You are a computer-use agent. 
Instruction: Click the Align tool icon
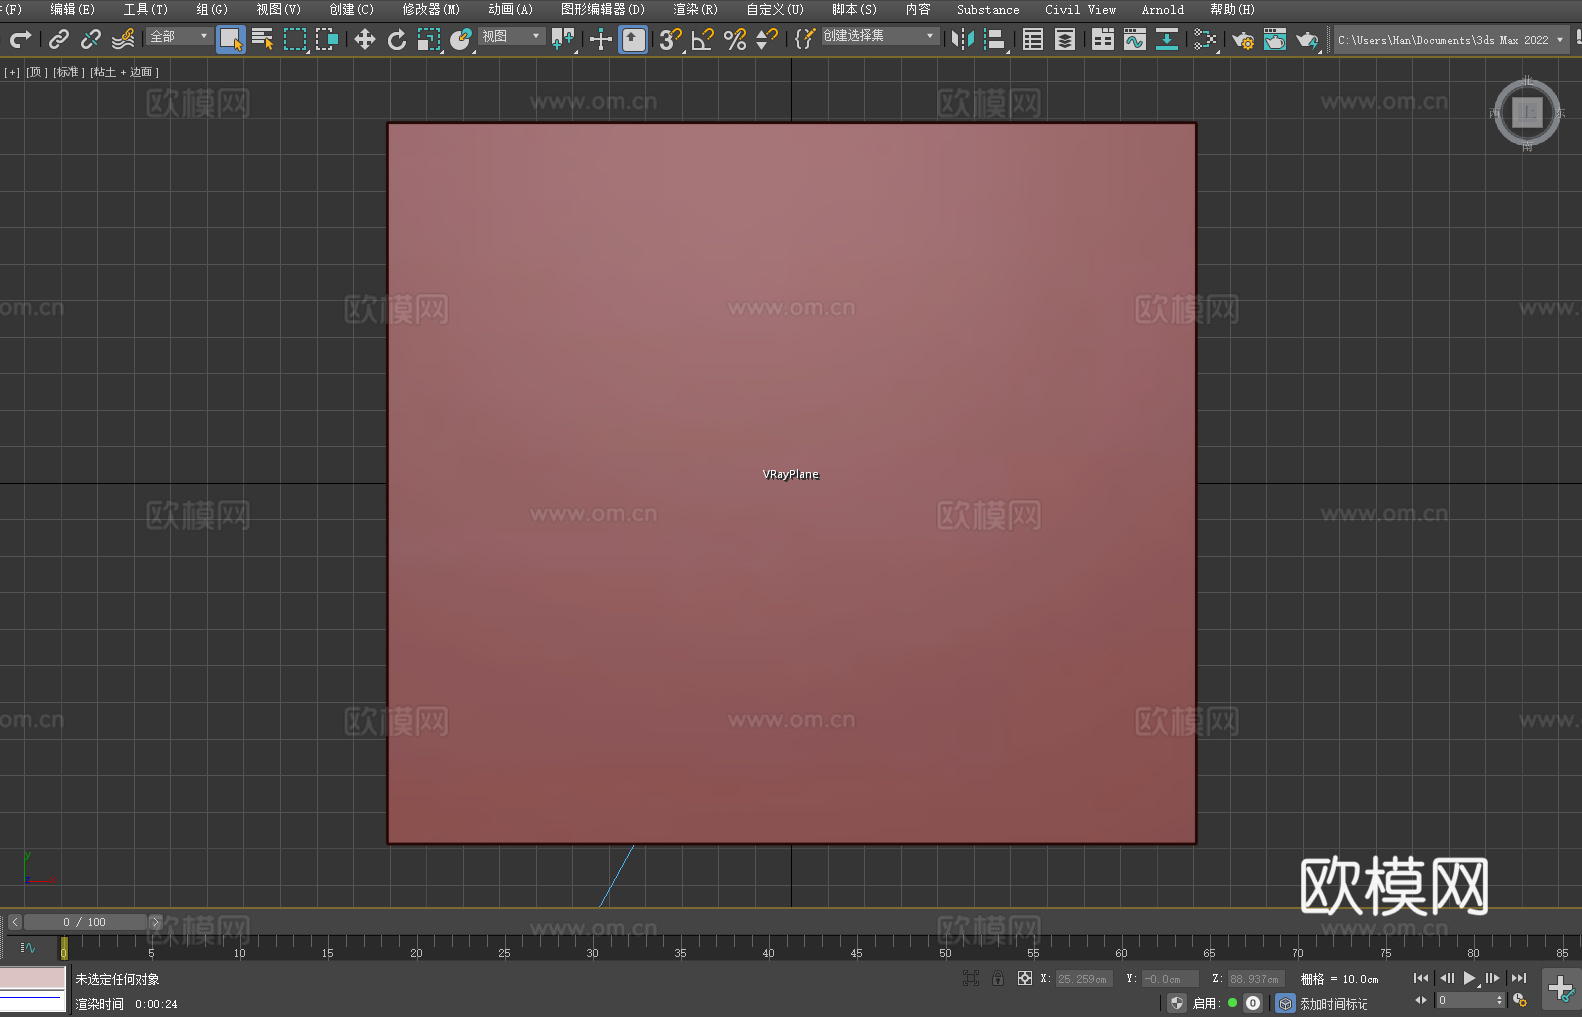995,39
